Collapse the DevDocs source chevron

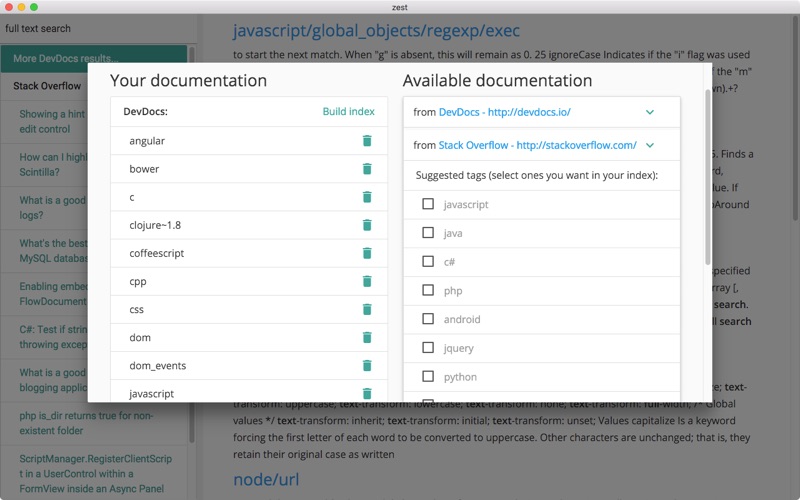[649, 112]
